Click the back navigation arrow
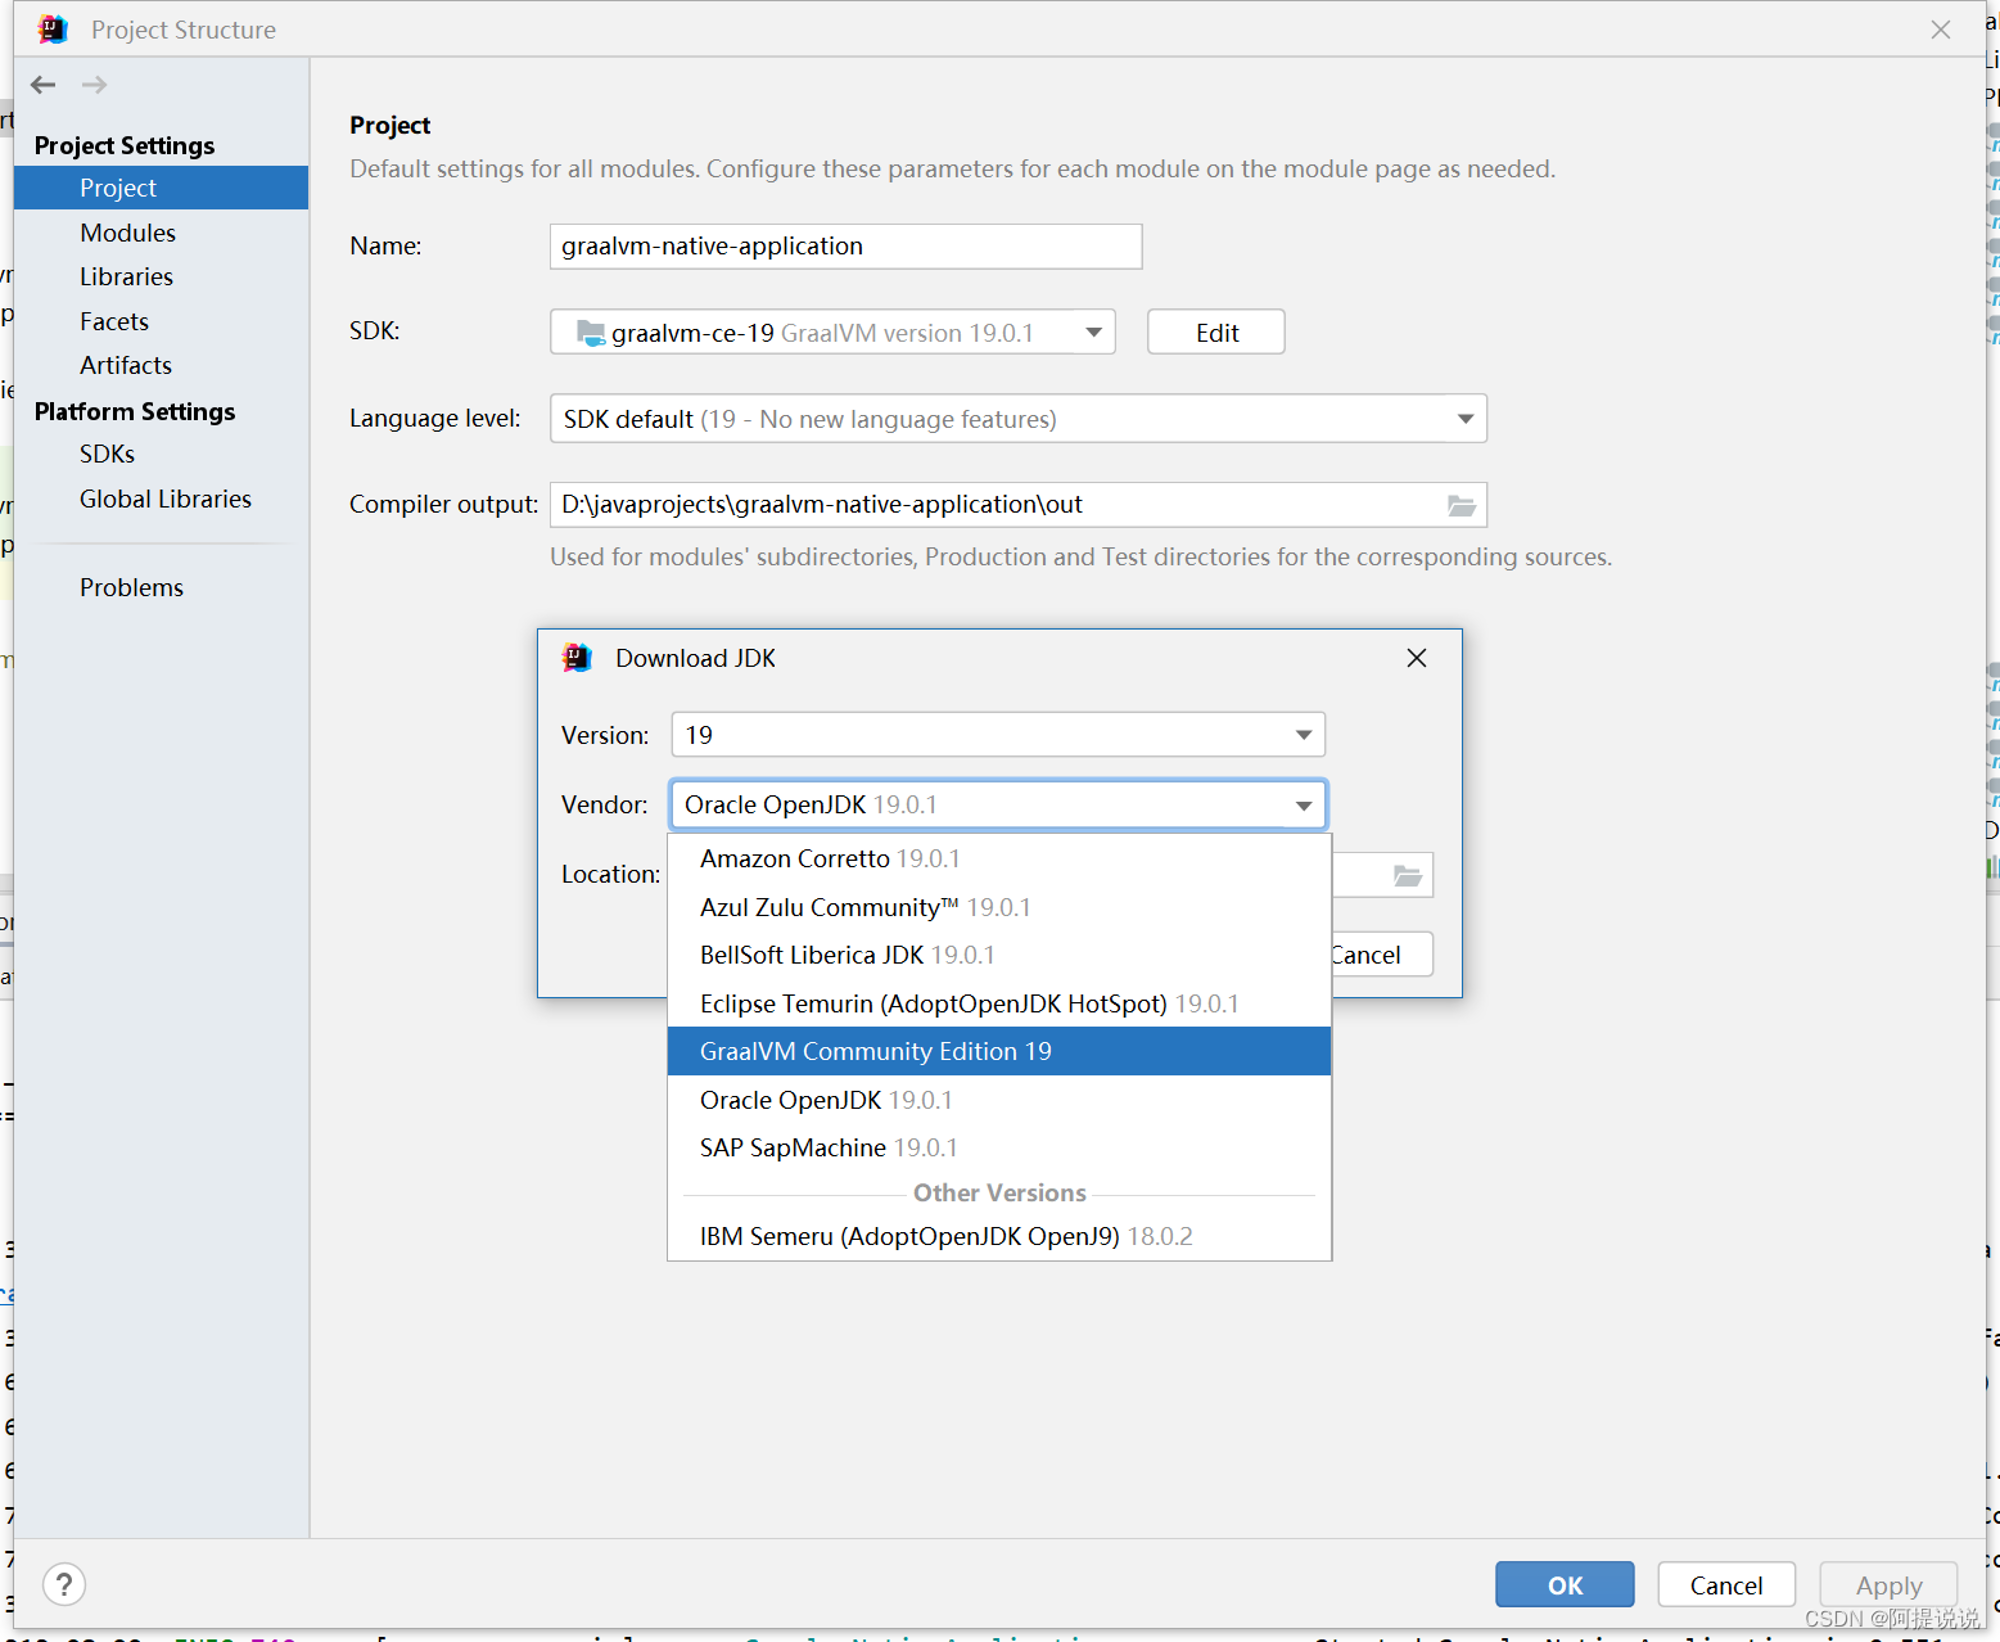 [42, 85]
